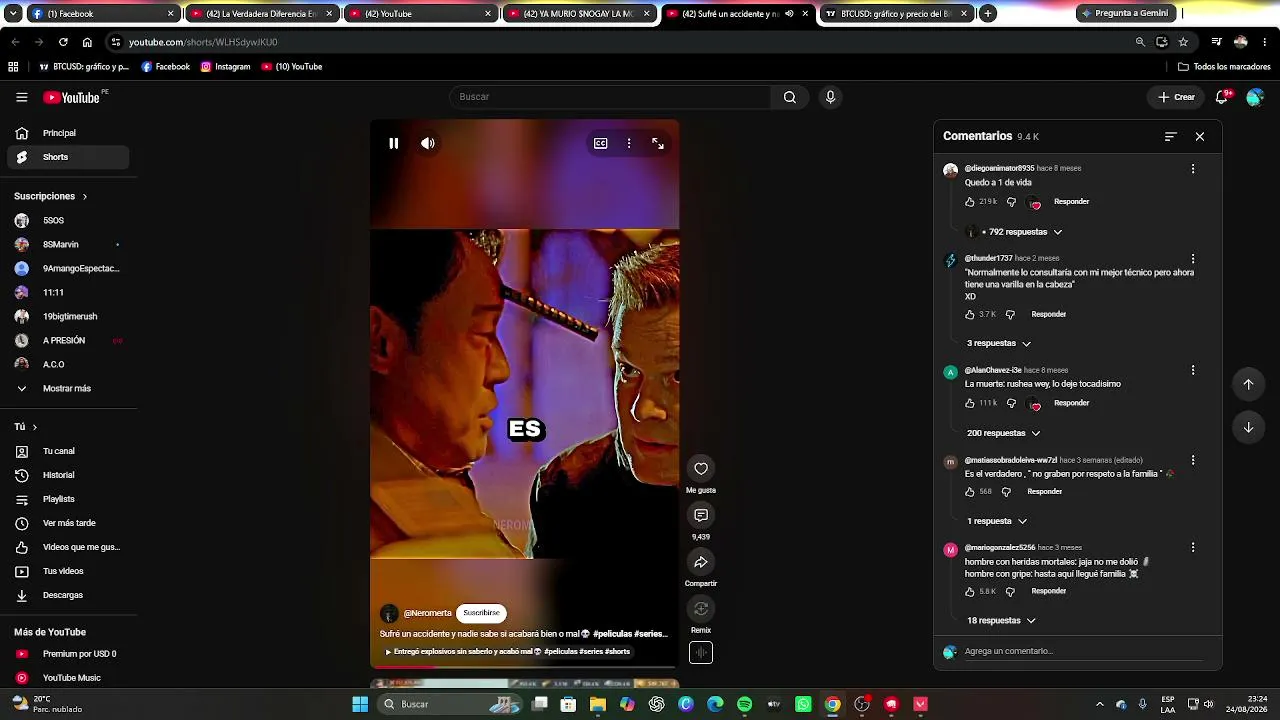Open Windows Start menu
Viewport: 1280px width, 720px height.
pos(360,704)
